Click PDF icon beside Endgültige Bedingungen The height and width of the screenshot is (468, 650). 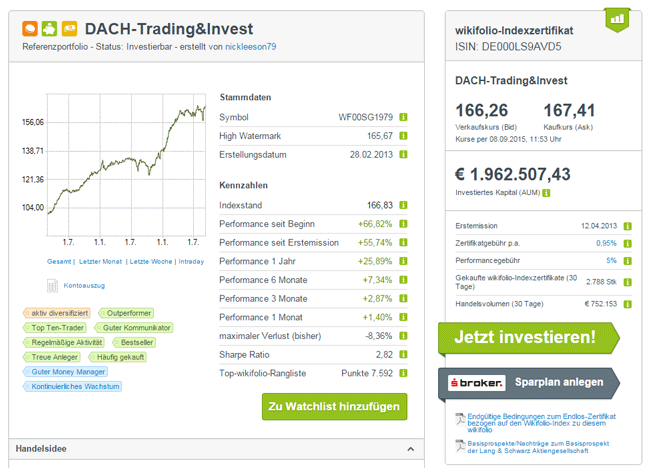tap(460, 420)
